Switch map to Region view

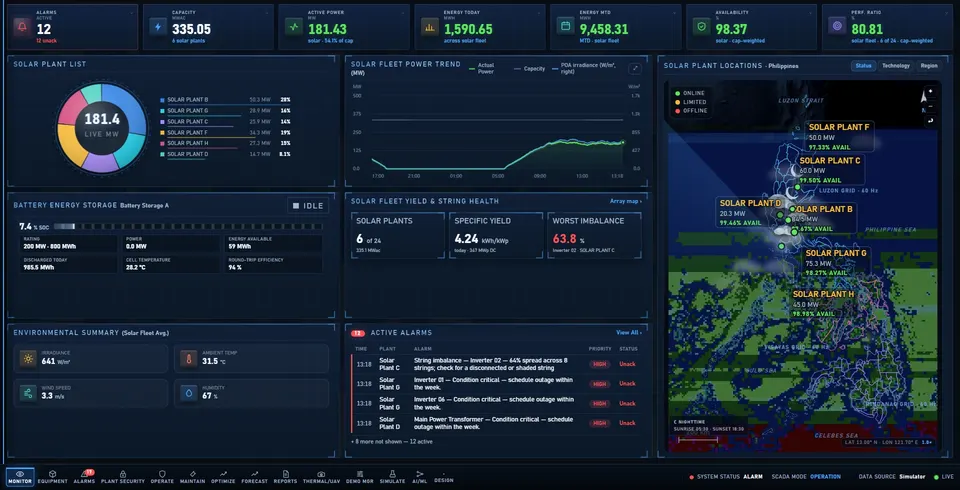tap(929, 66)
